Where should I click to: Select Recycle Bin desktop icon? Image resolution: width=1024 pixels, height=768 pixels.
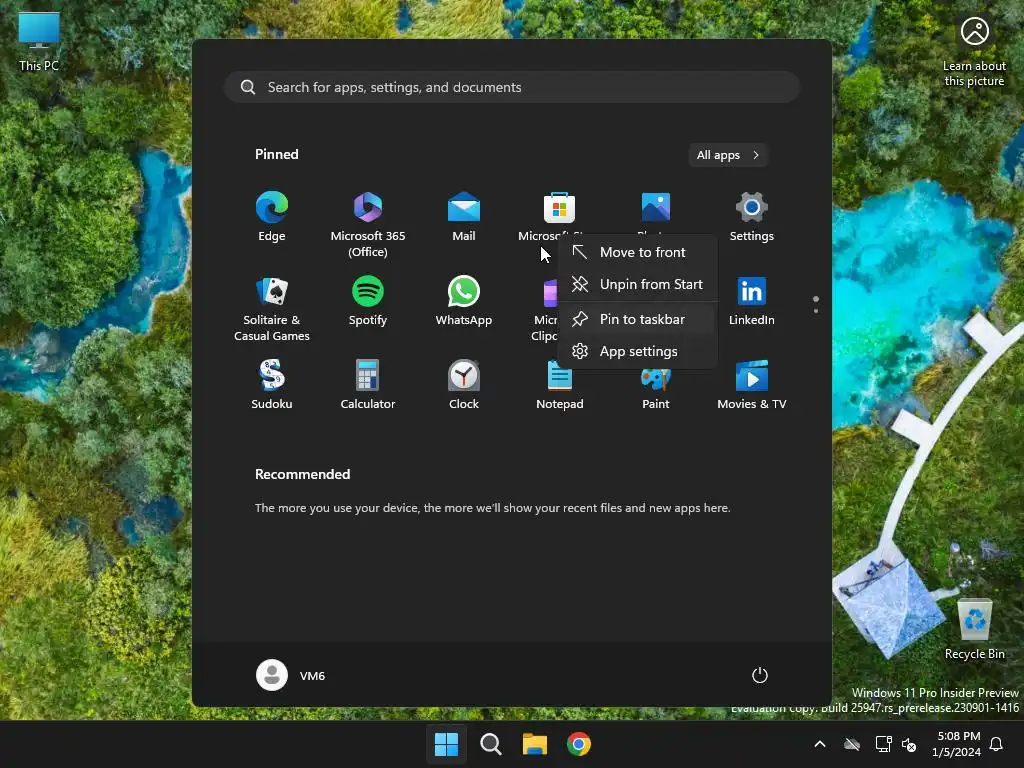click(x=974, y=629)
